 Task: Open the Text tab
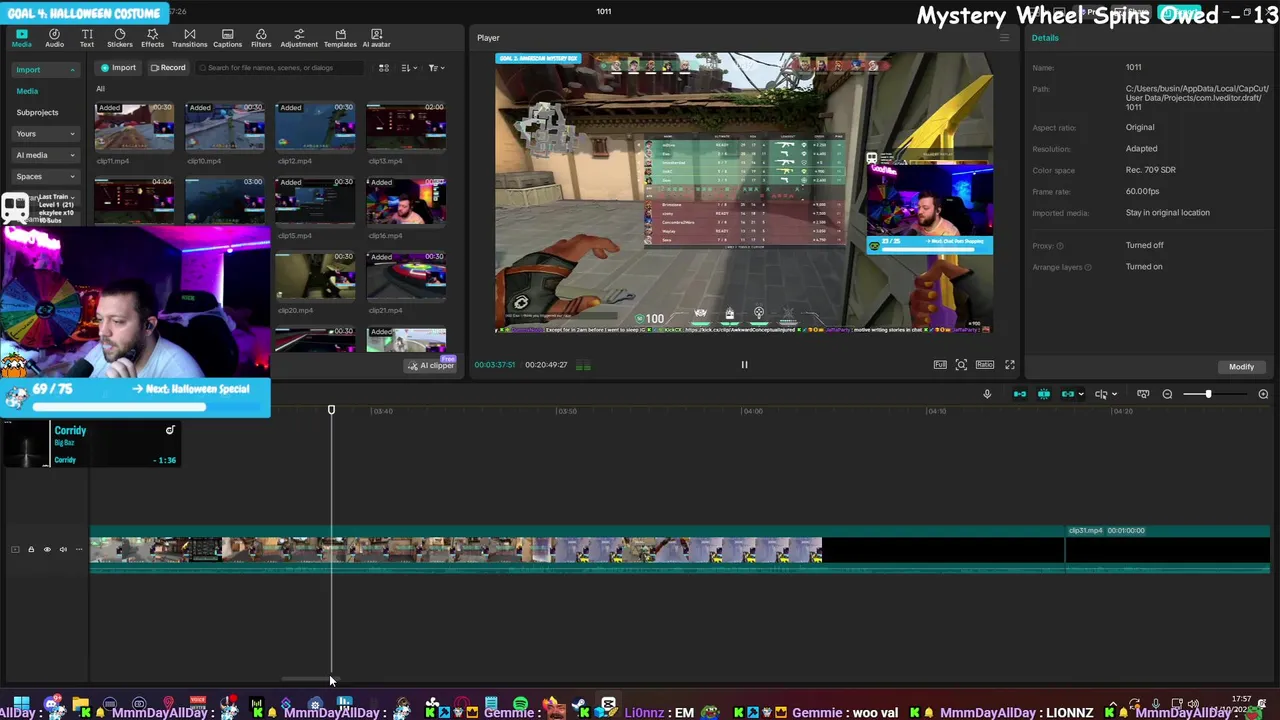[x=87, y=38]
